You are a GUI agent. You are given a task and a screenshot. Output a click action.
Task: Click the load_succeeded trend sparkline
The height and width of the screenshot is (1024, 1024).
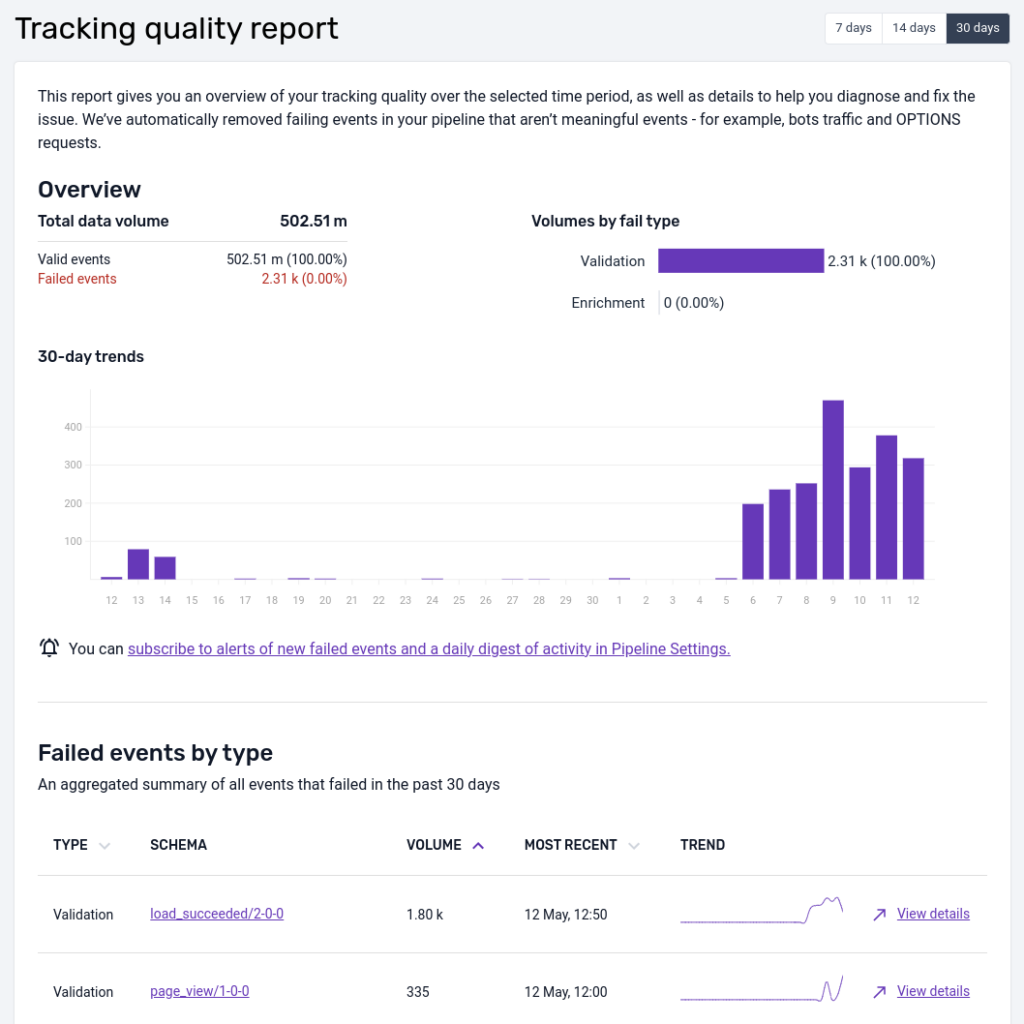pos(762,912)
